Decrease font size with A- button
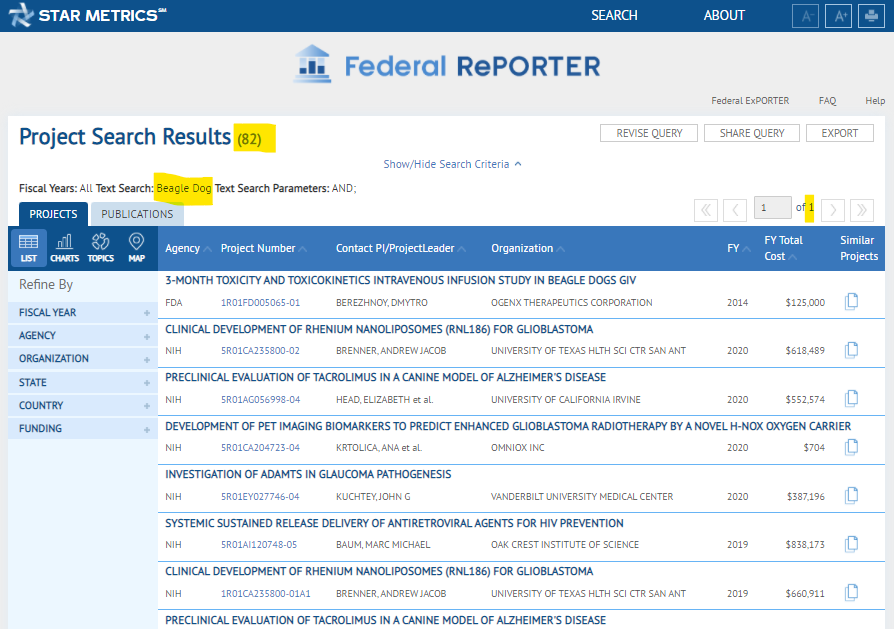This screenshot has width=894, height=629. pos(805,16)
